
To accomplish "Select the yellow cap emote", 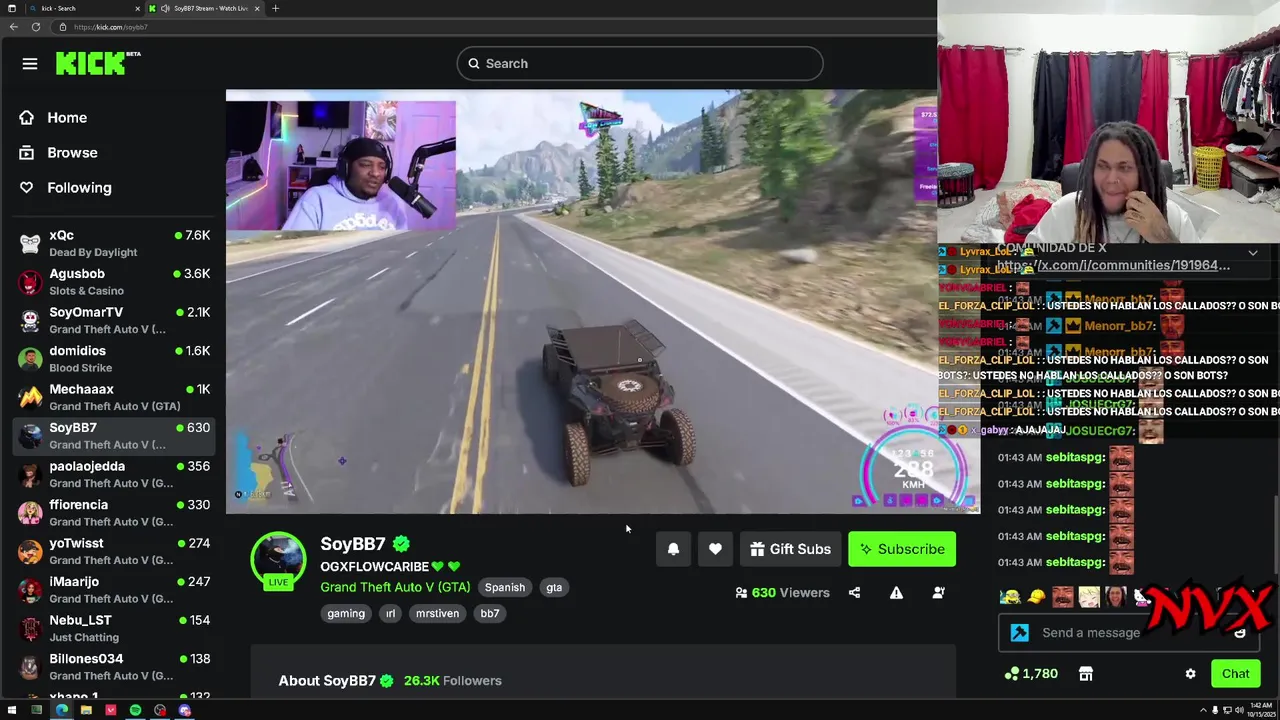I will point(1036,597).
